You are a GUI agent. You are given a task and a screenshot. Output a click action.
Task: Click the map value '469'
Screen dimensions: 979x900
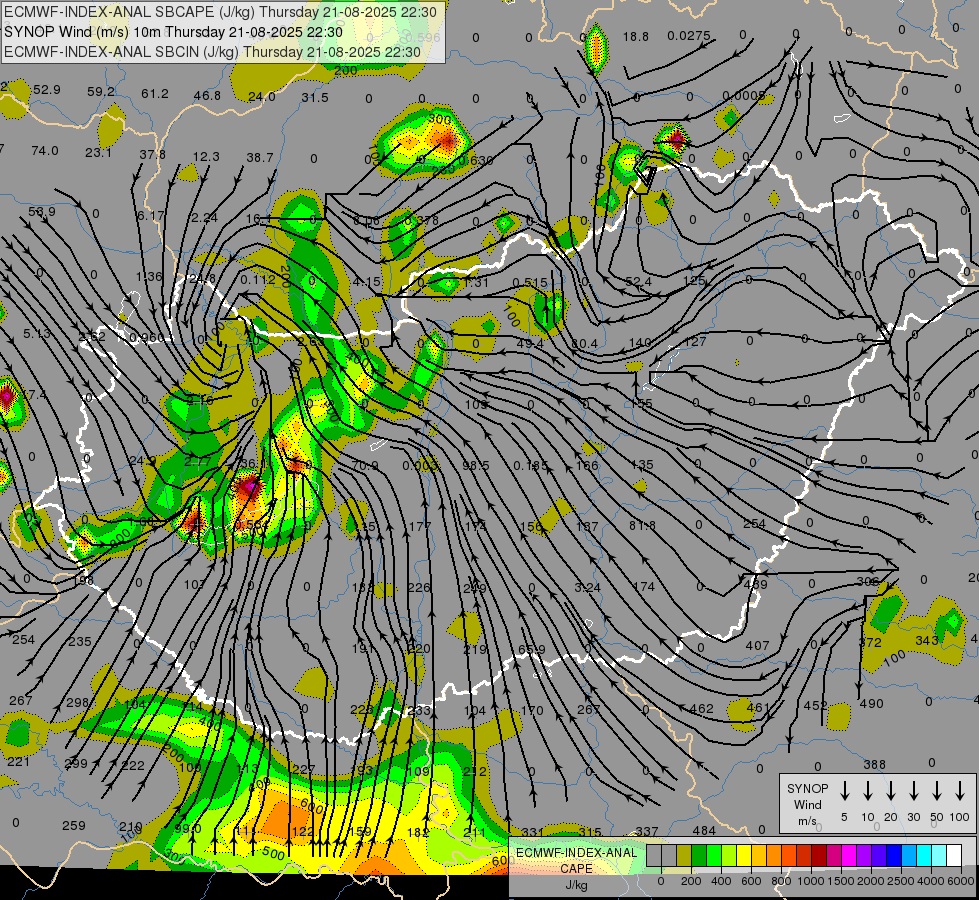755,585
